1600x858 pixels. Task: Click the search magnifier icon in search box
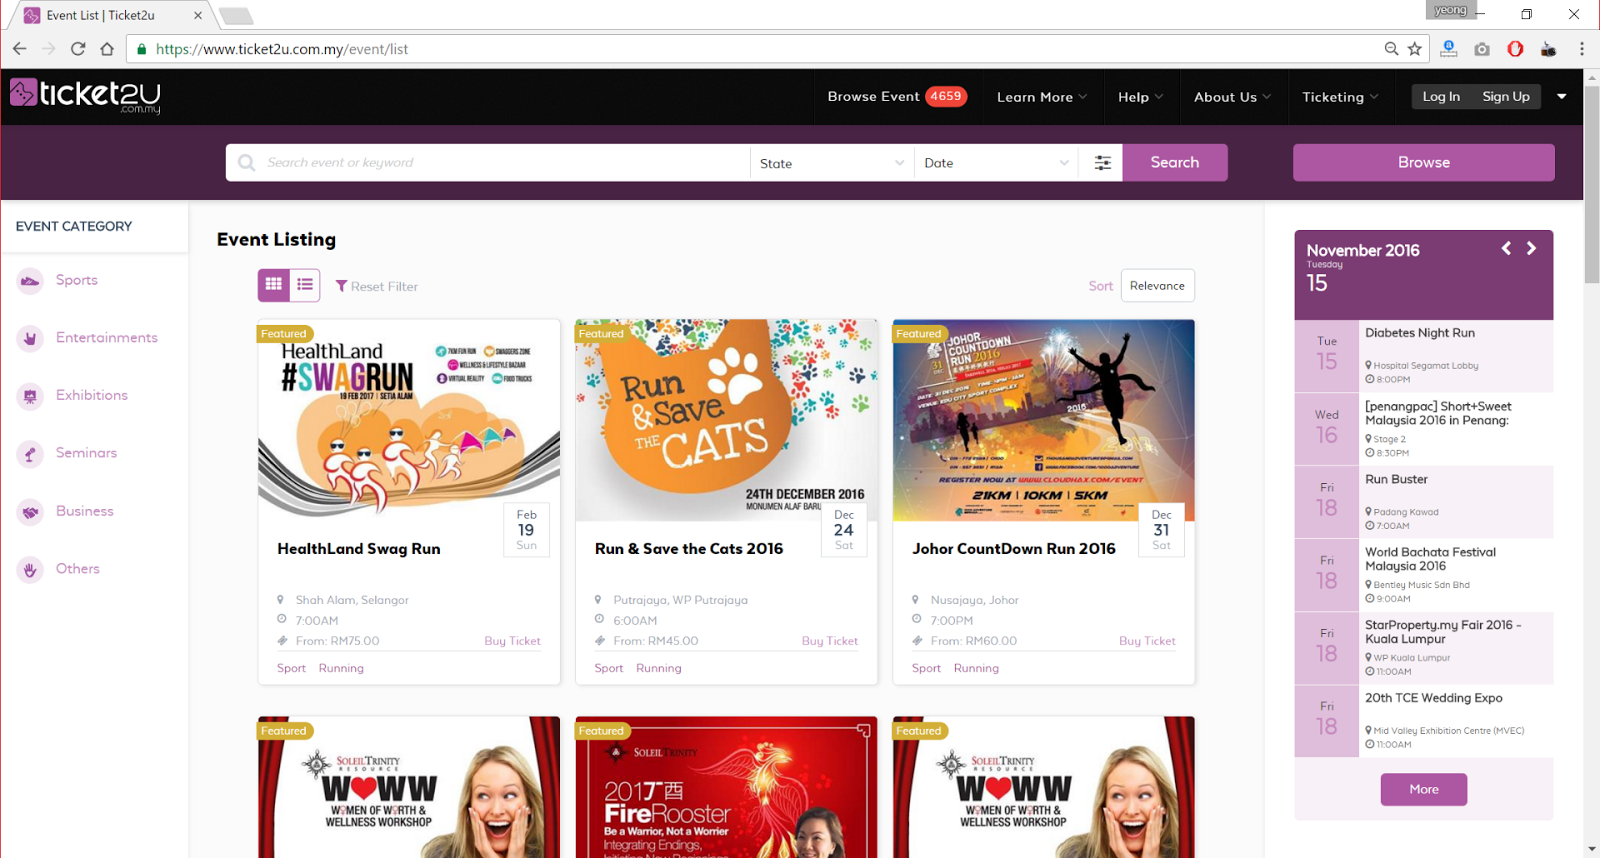click(x=246, y=162)
